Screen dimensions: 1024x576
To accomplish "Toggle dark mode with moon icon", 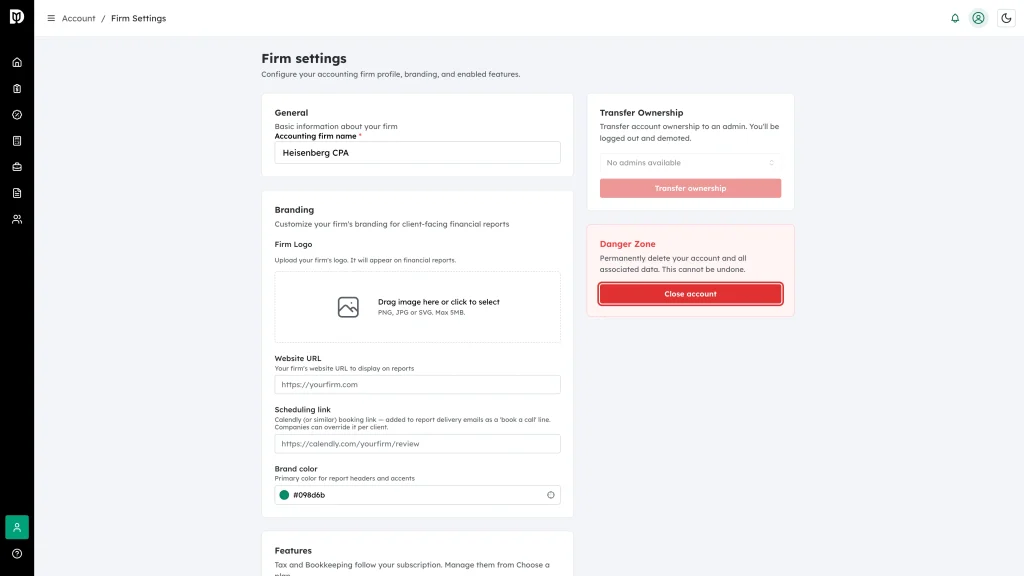I will tap(1006, 18).
